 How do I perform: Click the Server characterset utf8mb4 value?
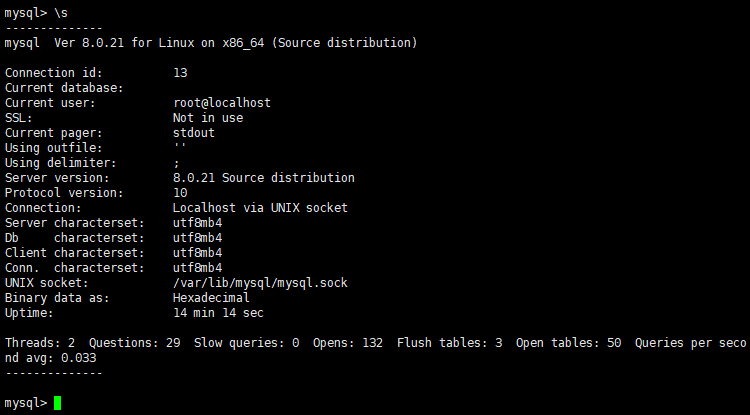point(198,223)
